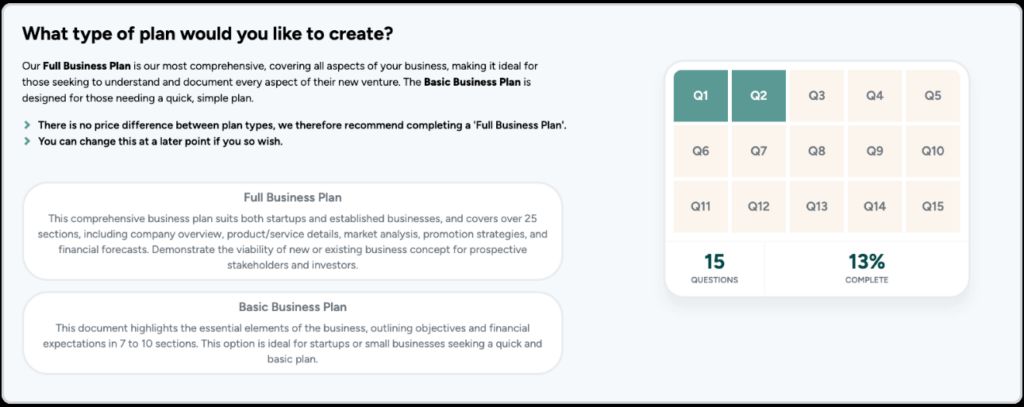Viewport: 1024px width, 407px height.
Task: Choose the Basic Business Plan option
Action: (x=292, y=332)
